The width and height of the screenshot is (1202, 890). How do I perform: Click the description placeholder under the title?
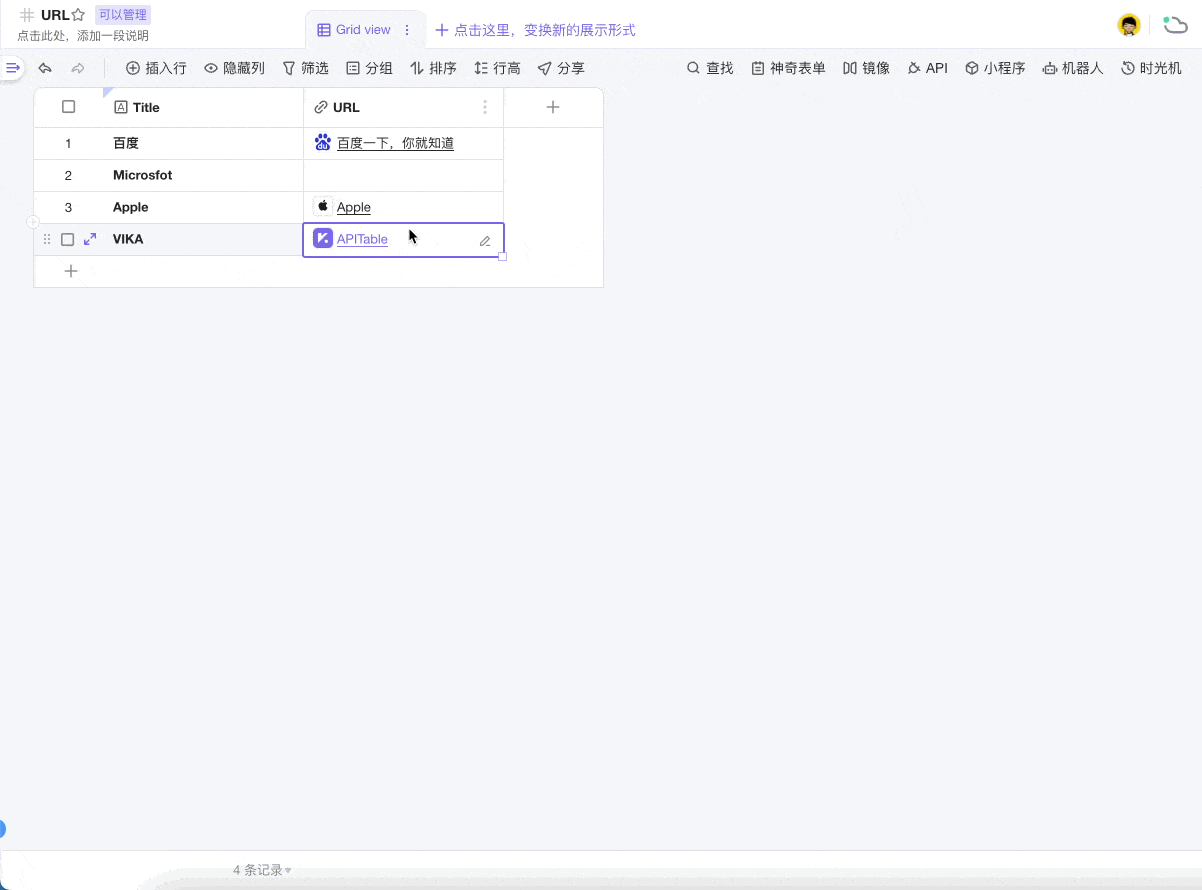pyautogui.click(x=83, y=36)
